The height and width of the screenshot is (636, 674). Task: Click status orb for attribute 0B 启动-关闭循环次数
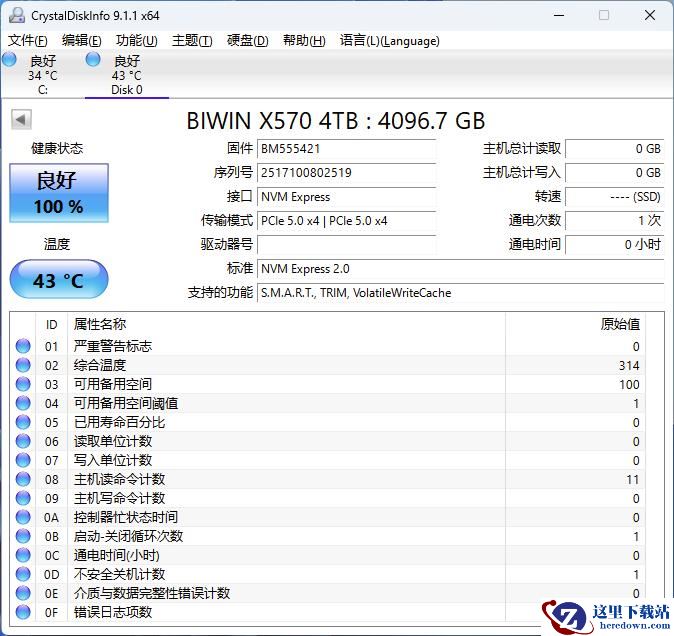(x=23, y=536)
